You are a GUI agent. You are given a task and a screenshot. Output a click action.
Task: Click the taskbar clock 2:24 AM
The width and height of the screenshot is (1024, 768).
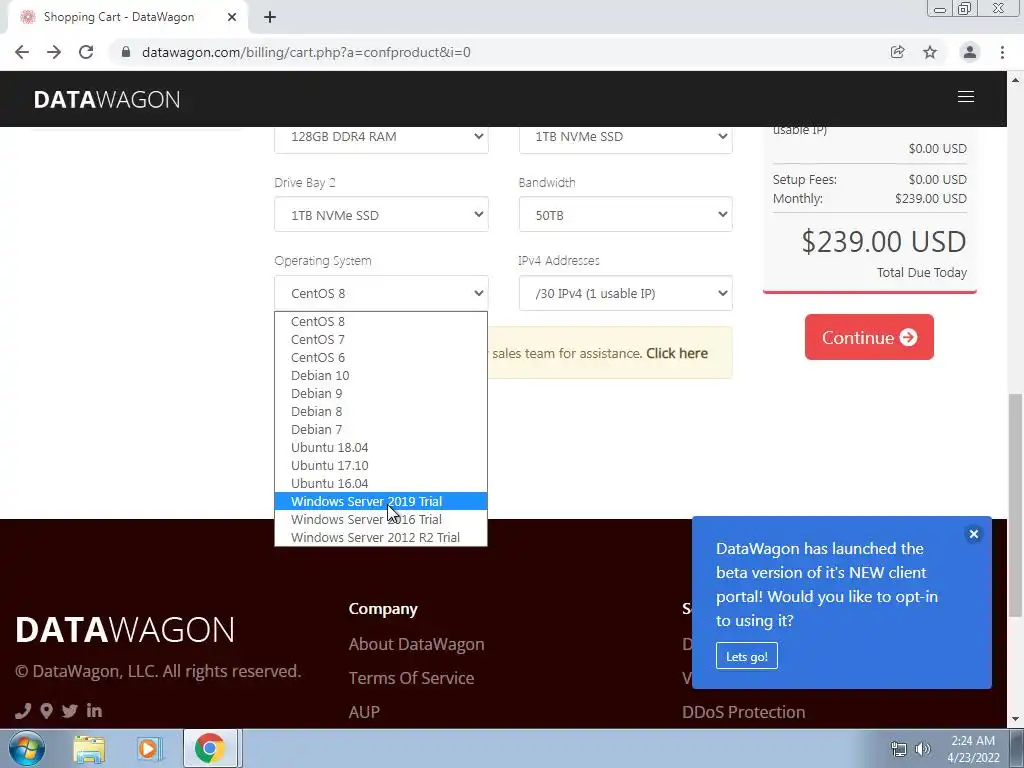tap(972, 741)
